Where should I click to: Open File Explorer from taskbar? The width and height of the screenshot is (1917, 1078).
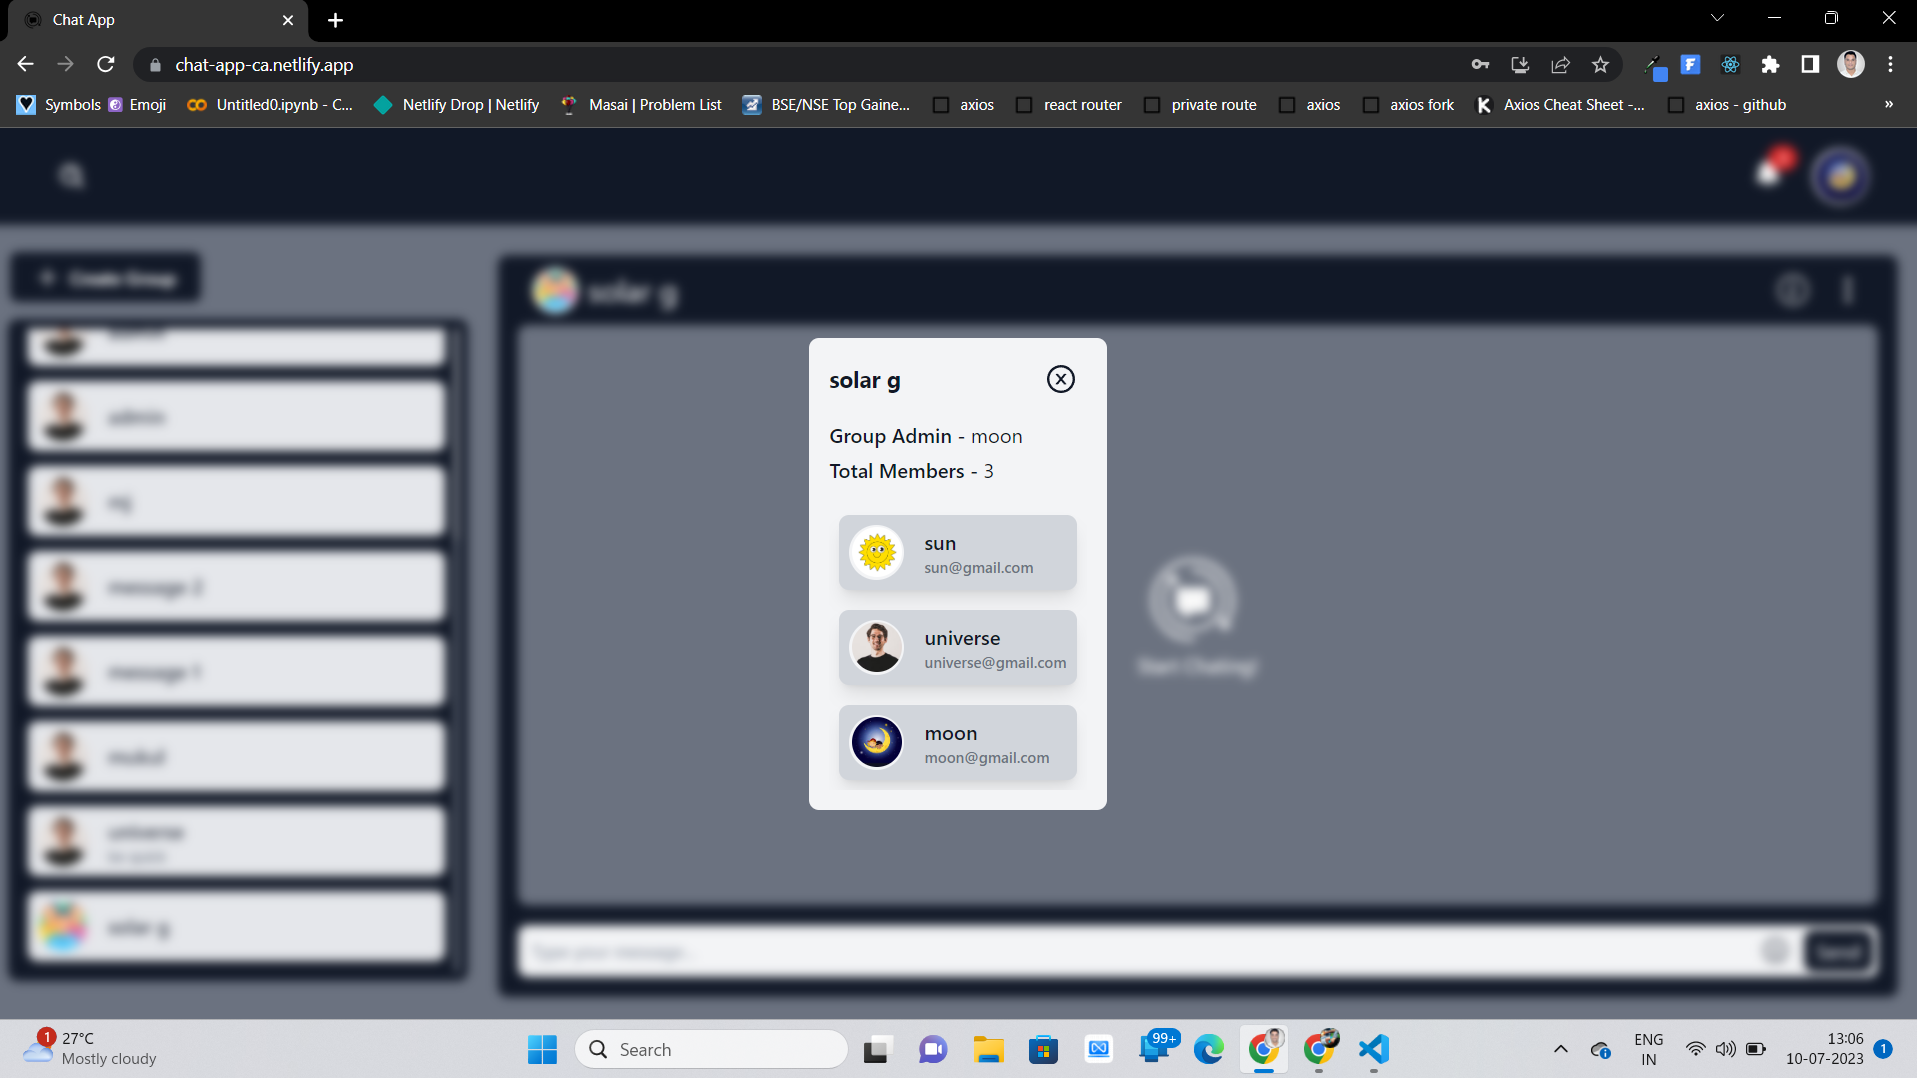click(988, 1049)
